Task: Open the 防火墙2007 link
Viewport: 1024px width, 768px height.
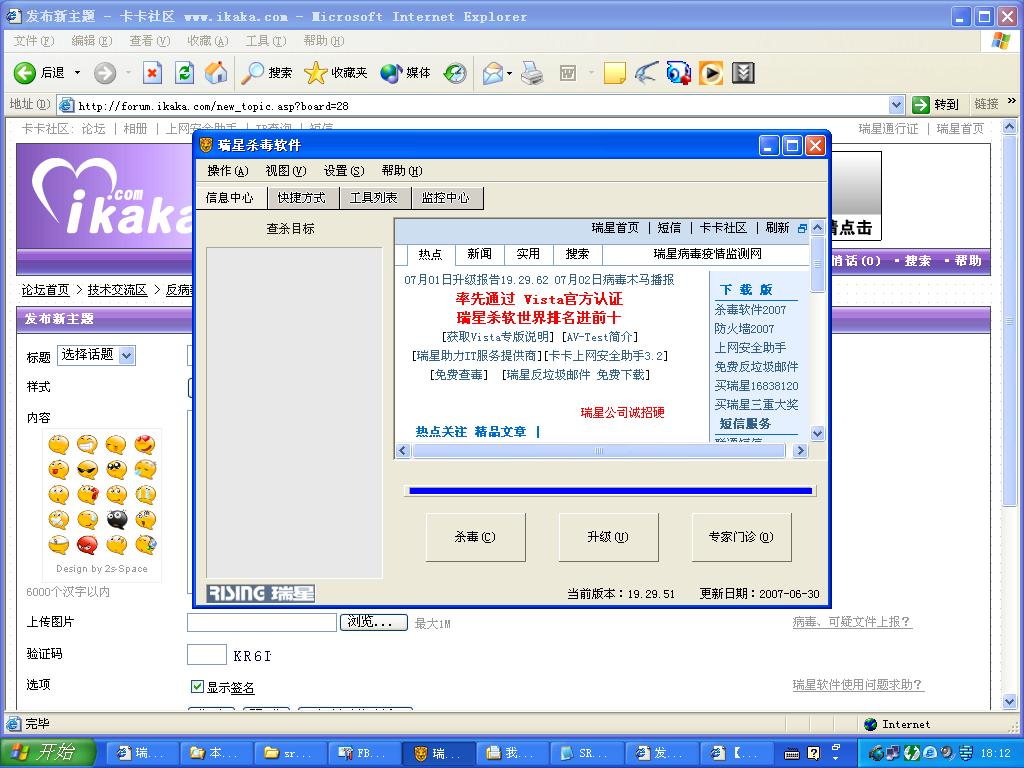Action: click(744, 328)
